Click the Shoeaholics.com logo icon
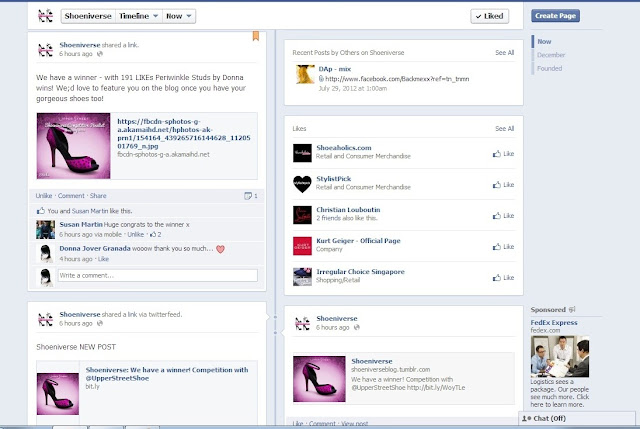 tap(302, 153)
